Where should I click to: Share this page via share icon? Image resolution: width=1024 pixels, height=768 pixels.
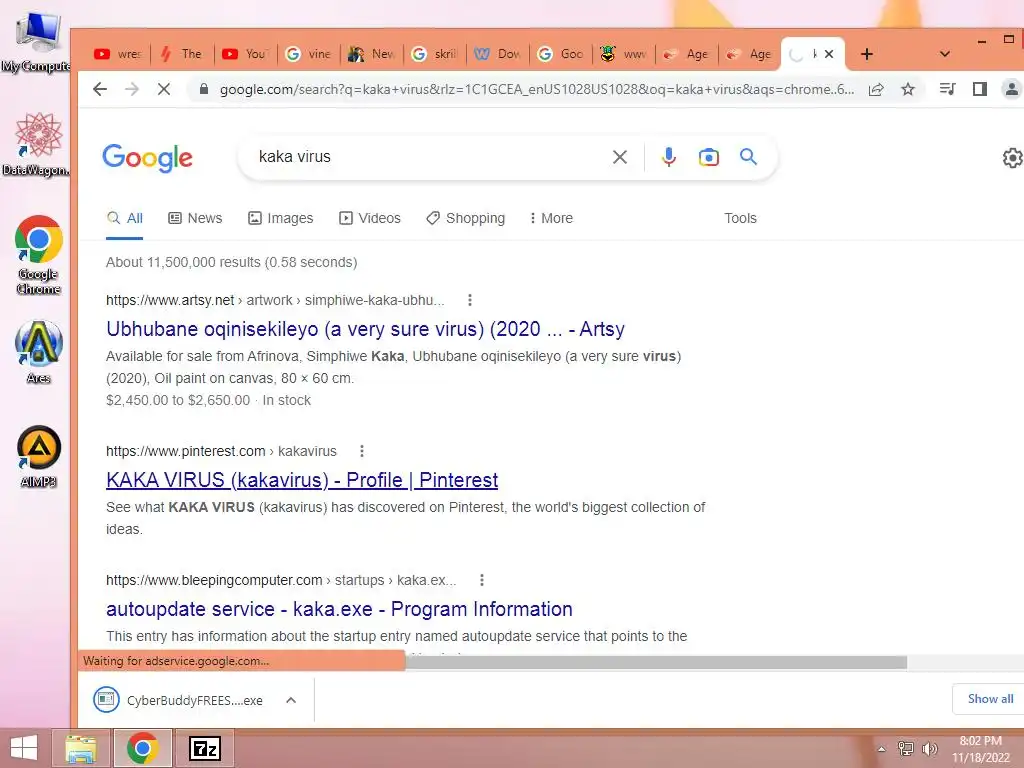coord(876,89)
